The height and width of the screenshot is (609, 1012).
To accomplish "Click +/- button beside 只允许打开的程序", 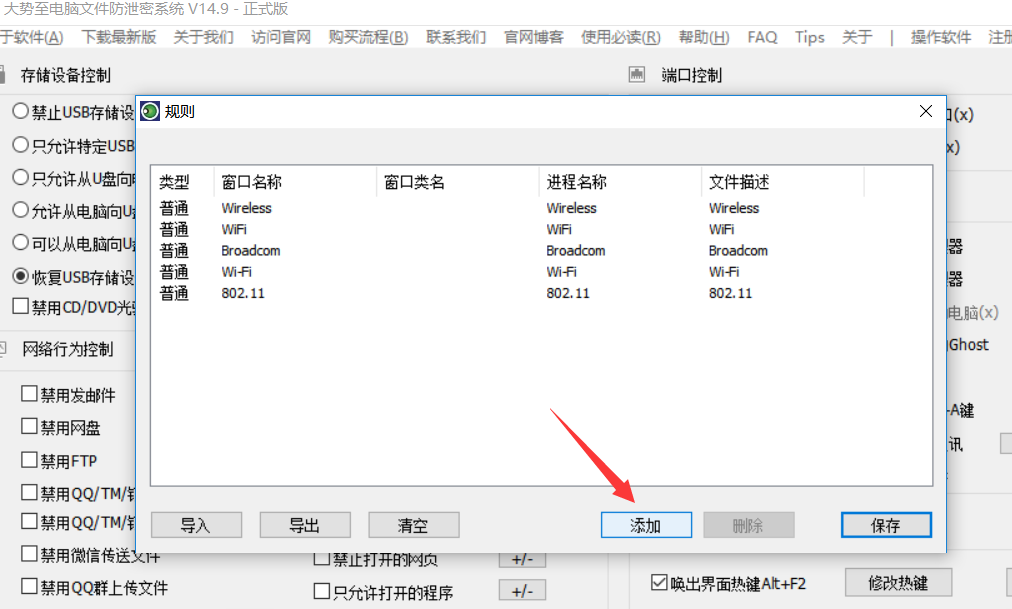I will tap(522, 591).
